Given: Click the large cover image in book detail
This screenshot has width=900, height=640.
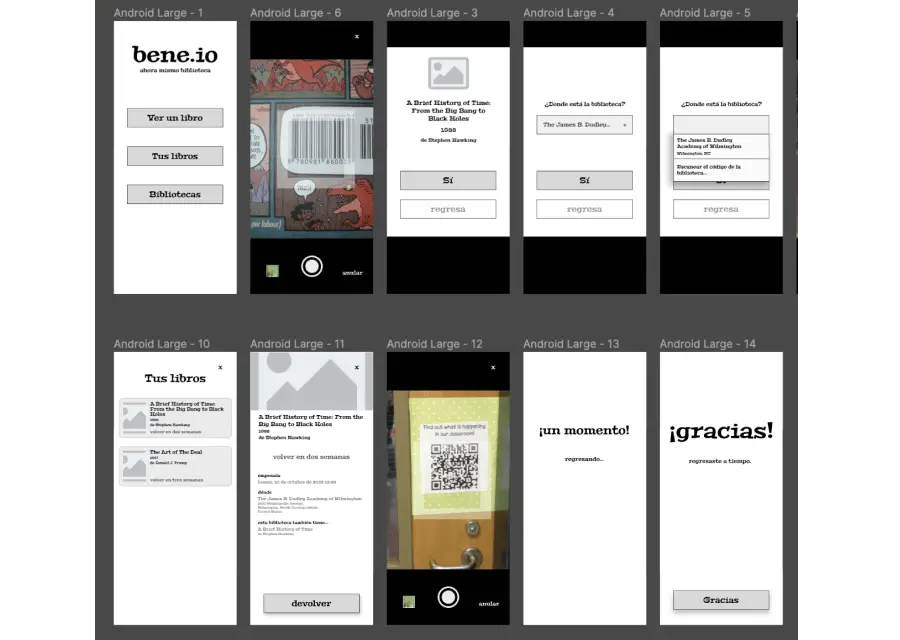Looking at the screenshot, I should 312,381.
